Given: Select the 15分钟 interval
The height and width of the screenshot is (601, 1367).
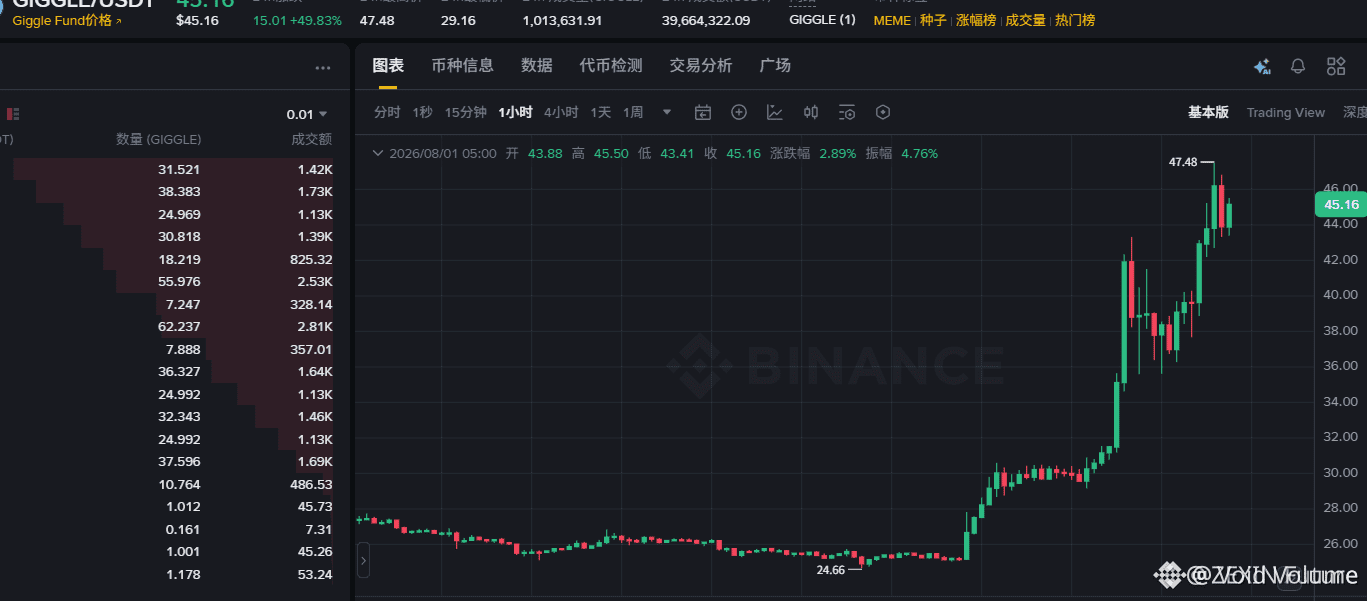Looking at the screenshot, I should coord(466,112).
